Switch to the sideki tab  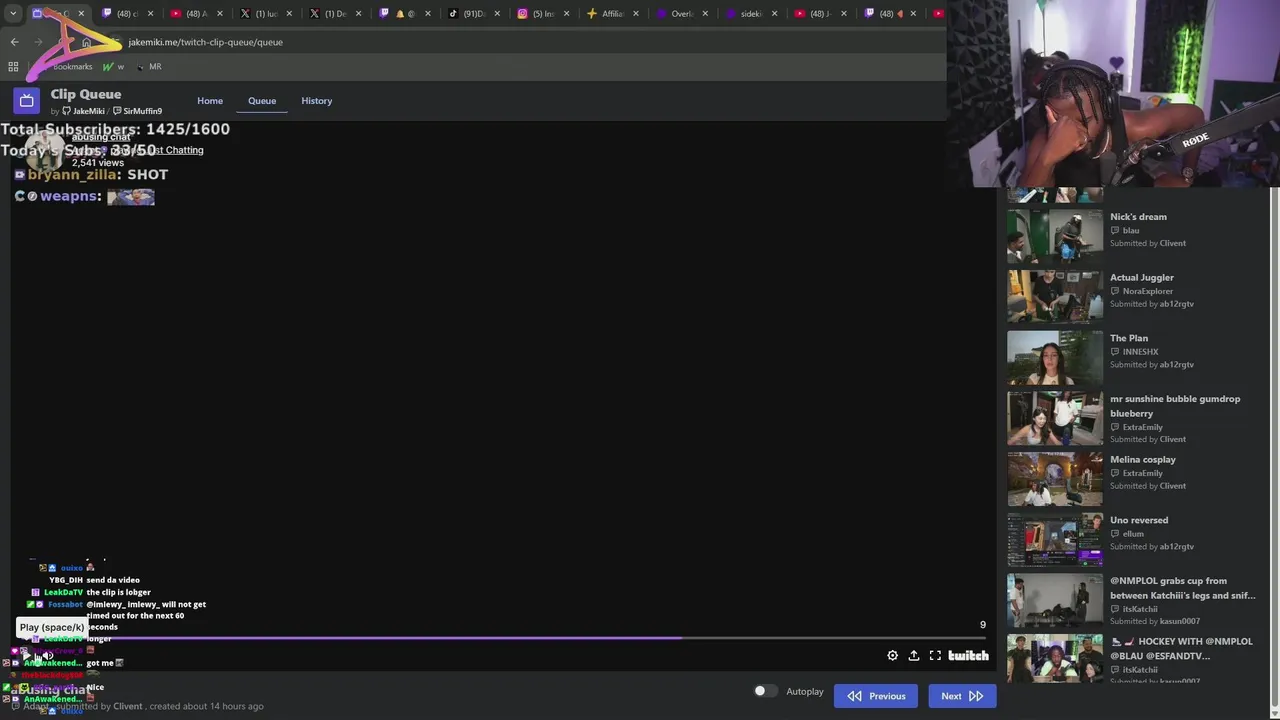click(750, 13)
